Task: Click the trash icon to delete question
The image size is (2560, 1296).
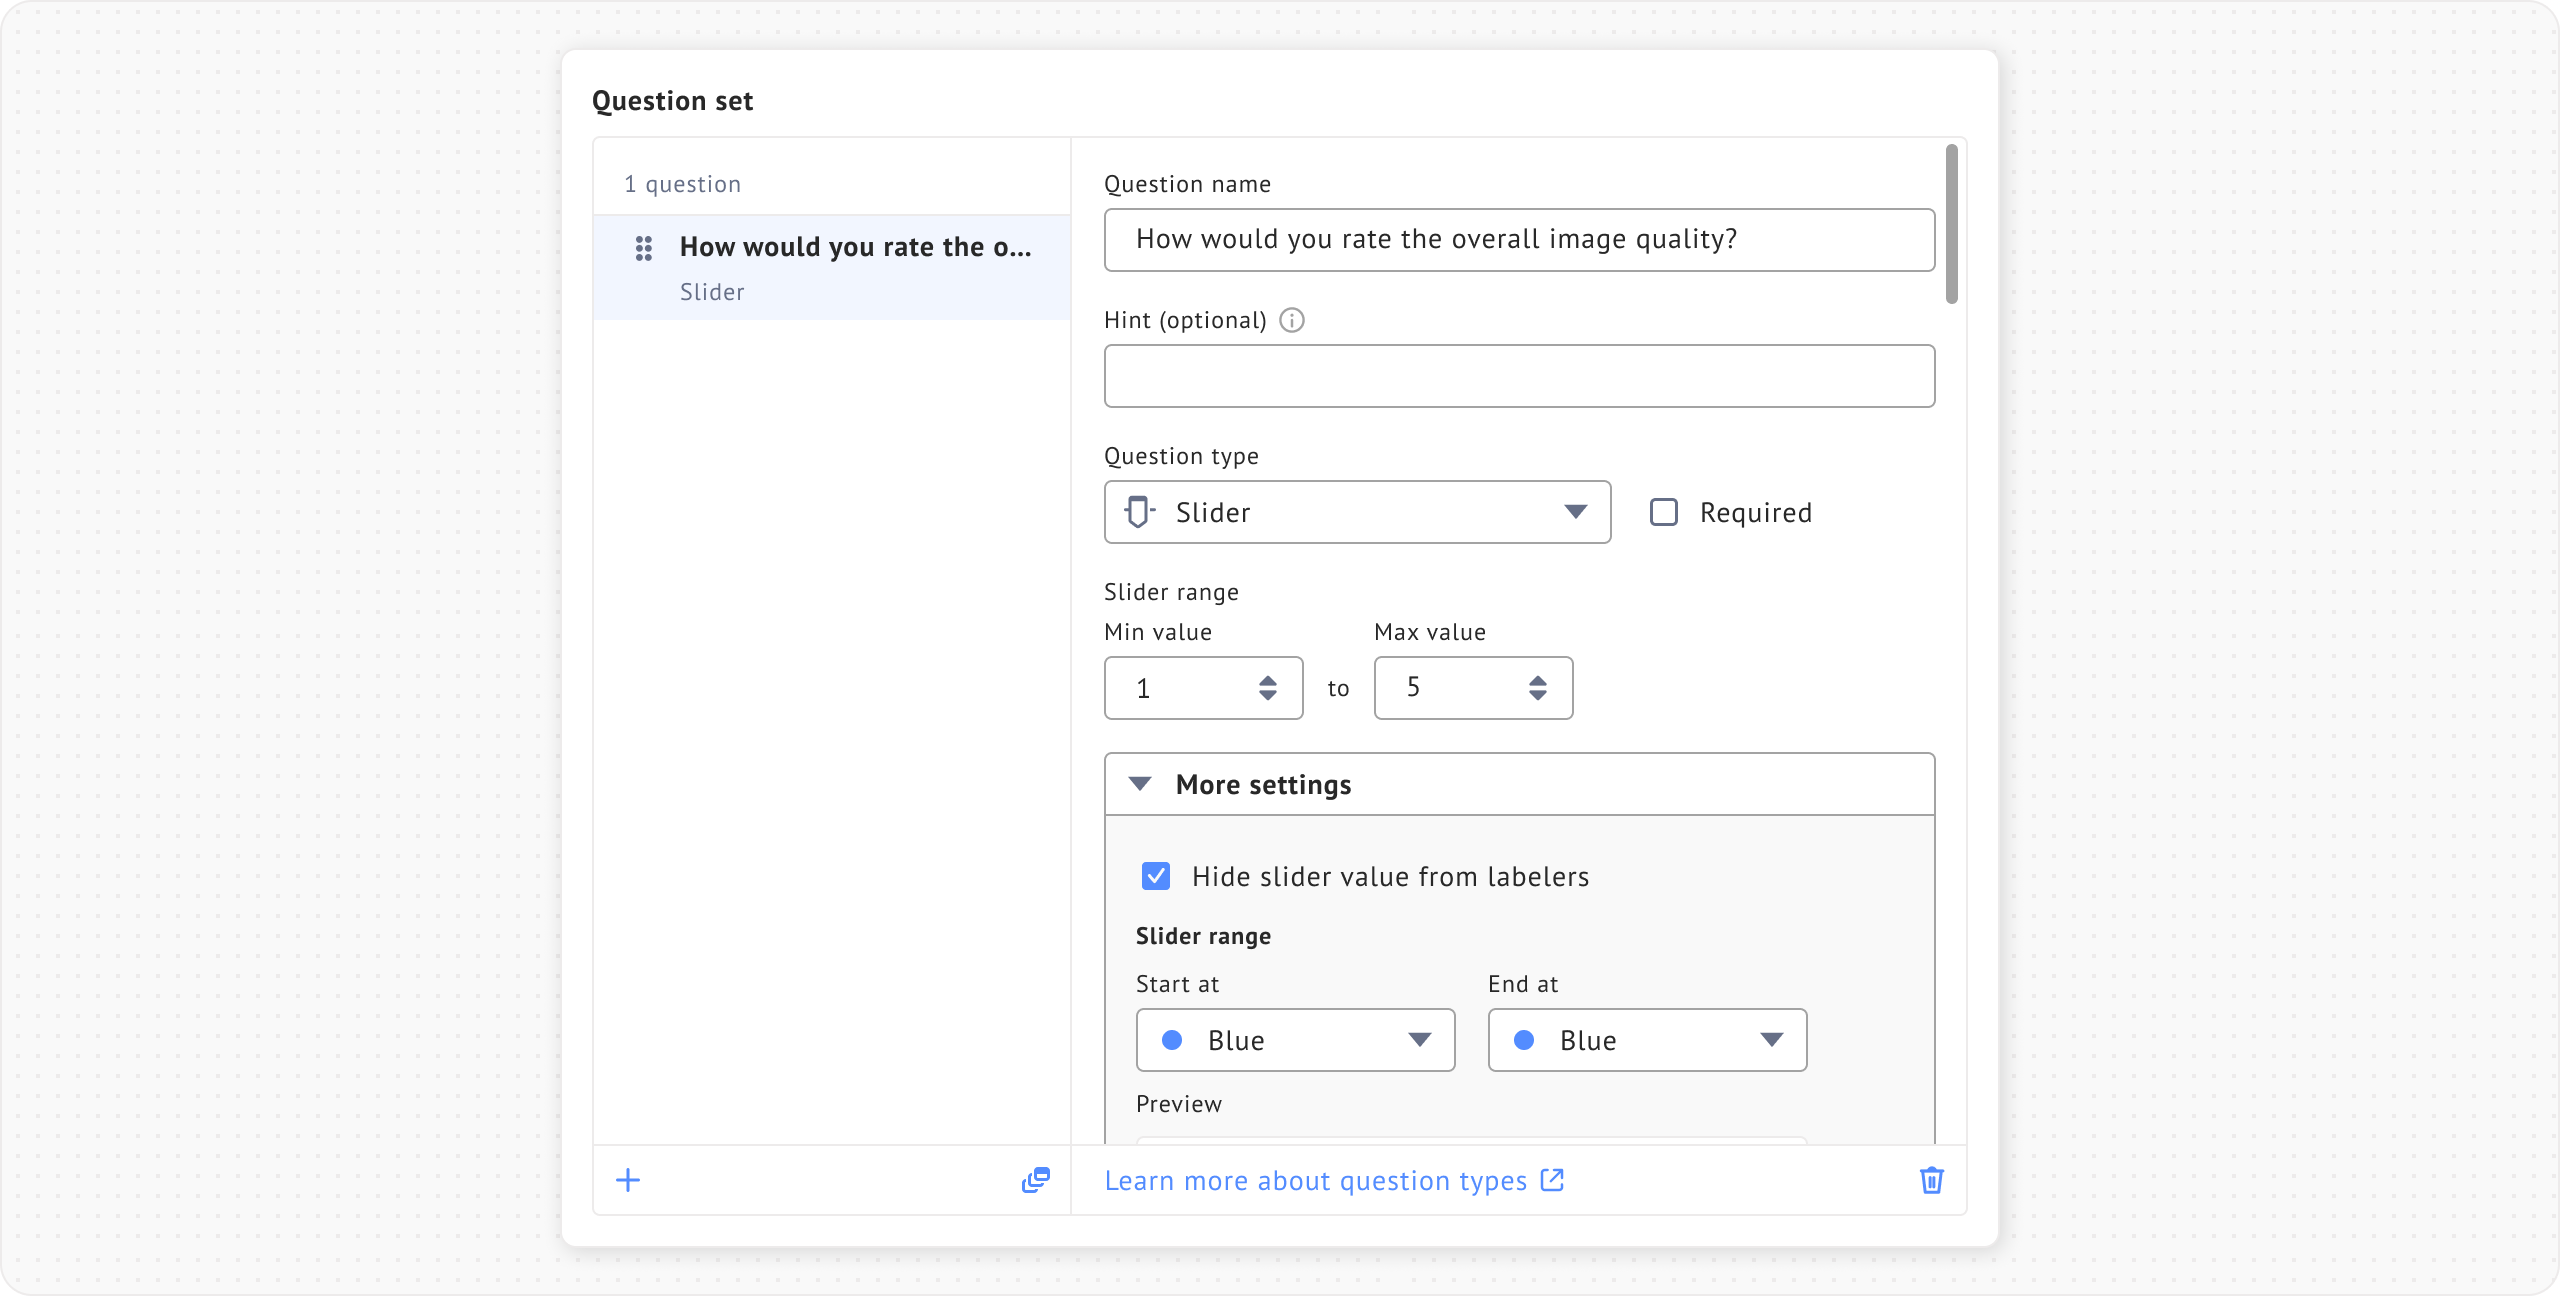Action: [x=1931, y=1180]
